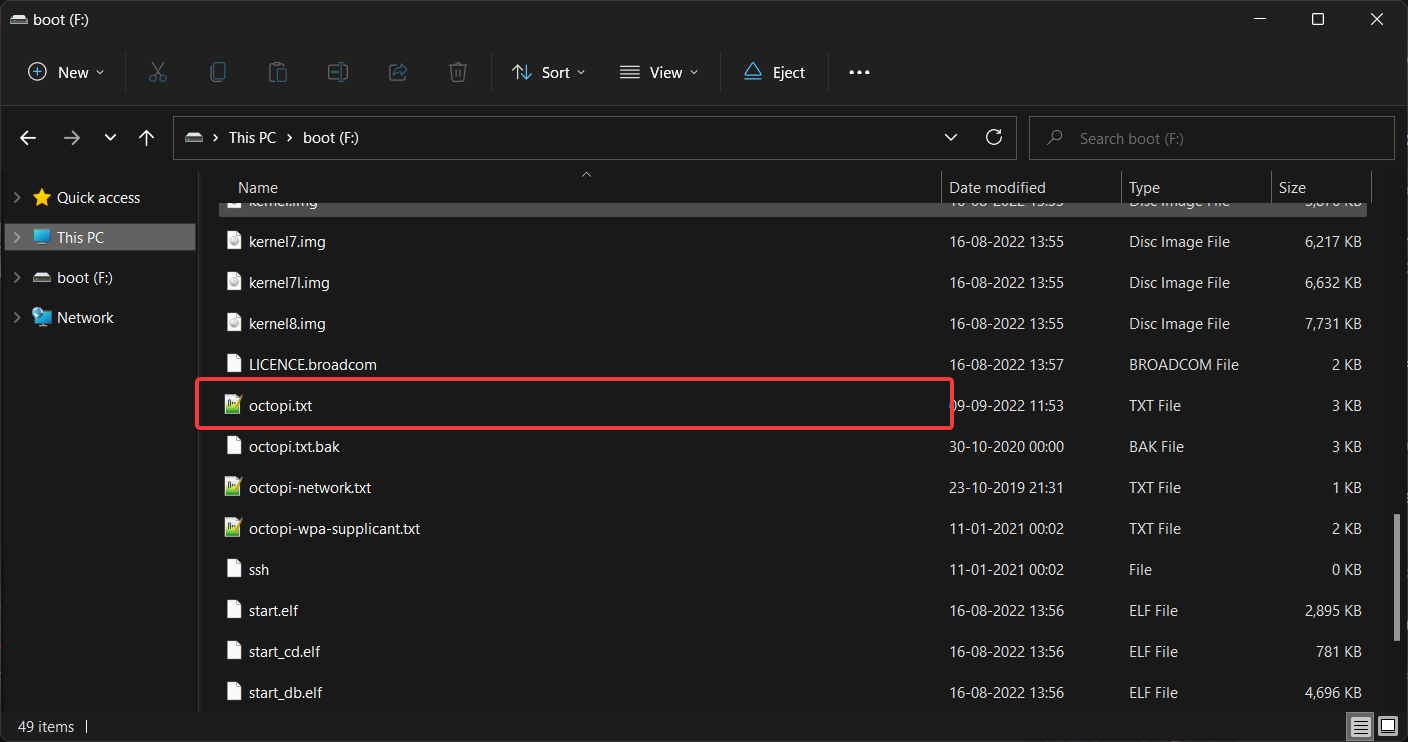Switch to large thumbnails view icon
This screenshot has width=1408, height=742.
coord(1388,725)
